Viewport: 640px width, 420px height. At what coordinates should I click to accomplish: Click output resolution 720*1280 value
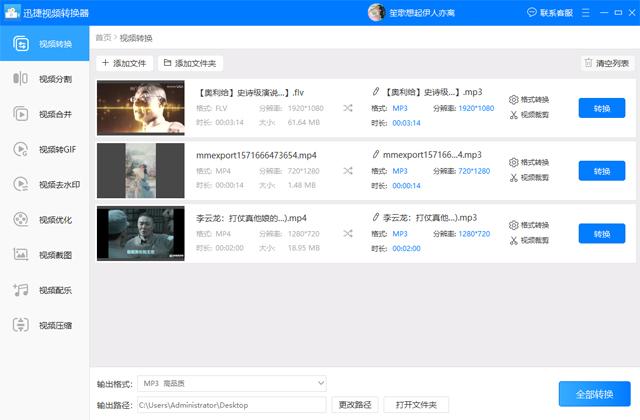(474, 171)
